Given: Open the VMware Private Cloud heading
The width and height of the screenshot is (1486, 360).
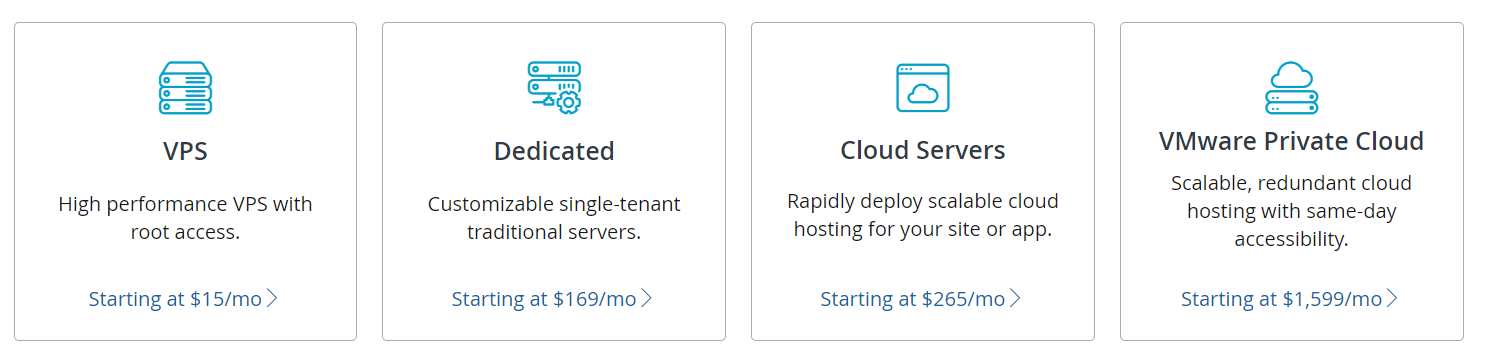Looking at the screenshot, I should coord(1291,141).
